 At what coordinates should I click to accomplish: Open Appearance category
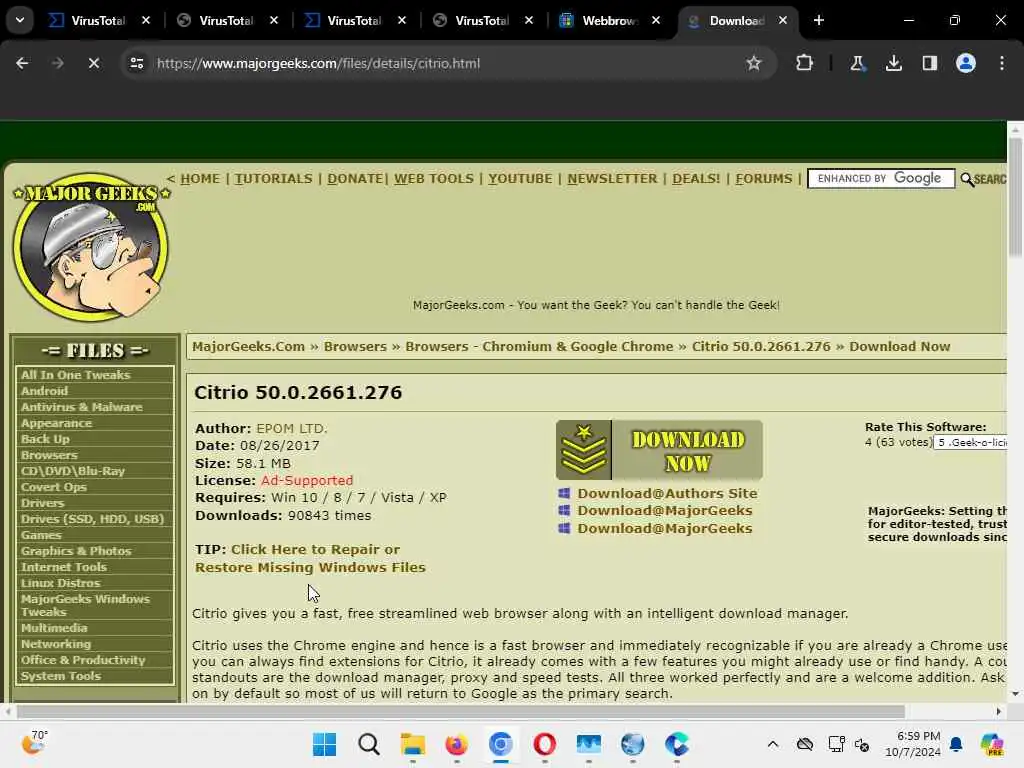(56, 423)
